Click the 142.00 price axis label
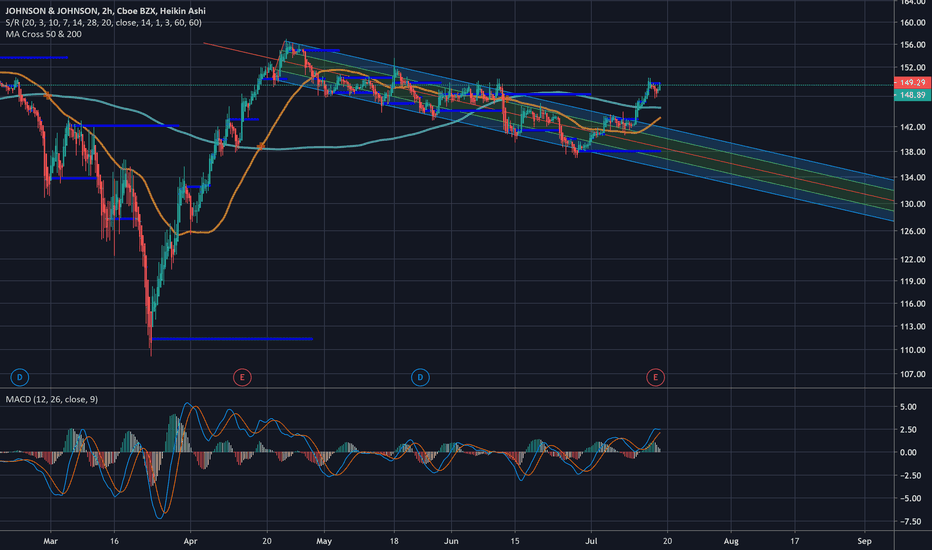 click(912, 127)
